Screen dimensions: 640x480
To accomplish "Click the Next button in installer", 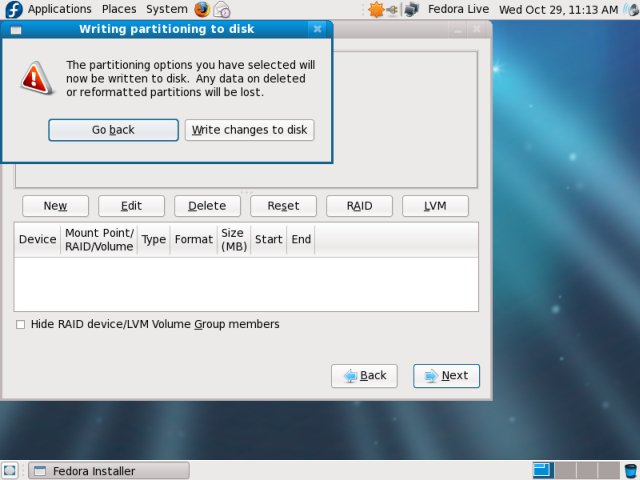I will [446, 376].
